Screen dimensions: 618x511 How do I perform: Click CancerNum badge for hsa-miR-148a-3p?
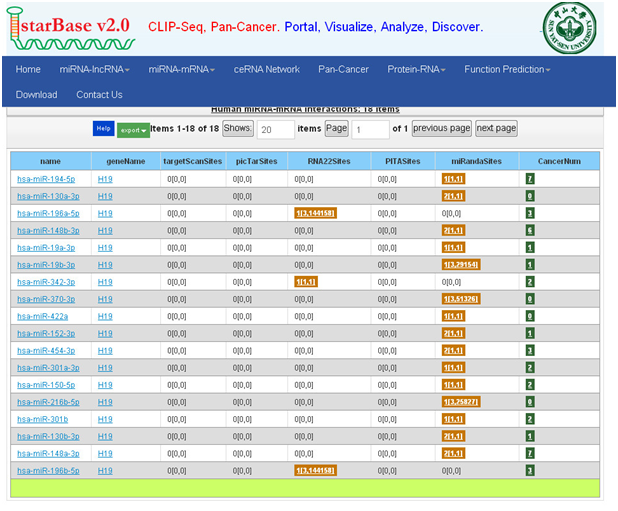tap(530, 453)
